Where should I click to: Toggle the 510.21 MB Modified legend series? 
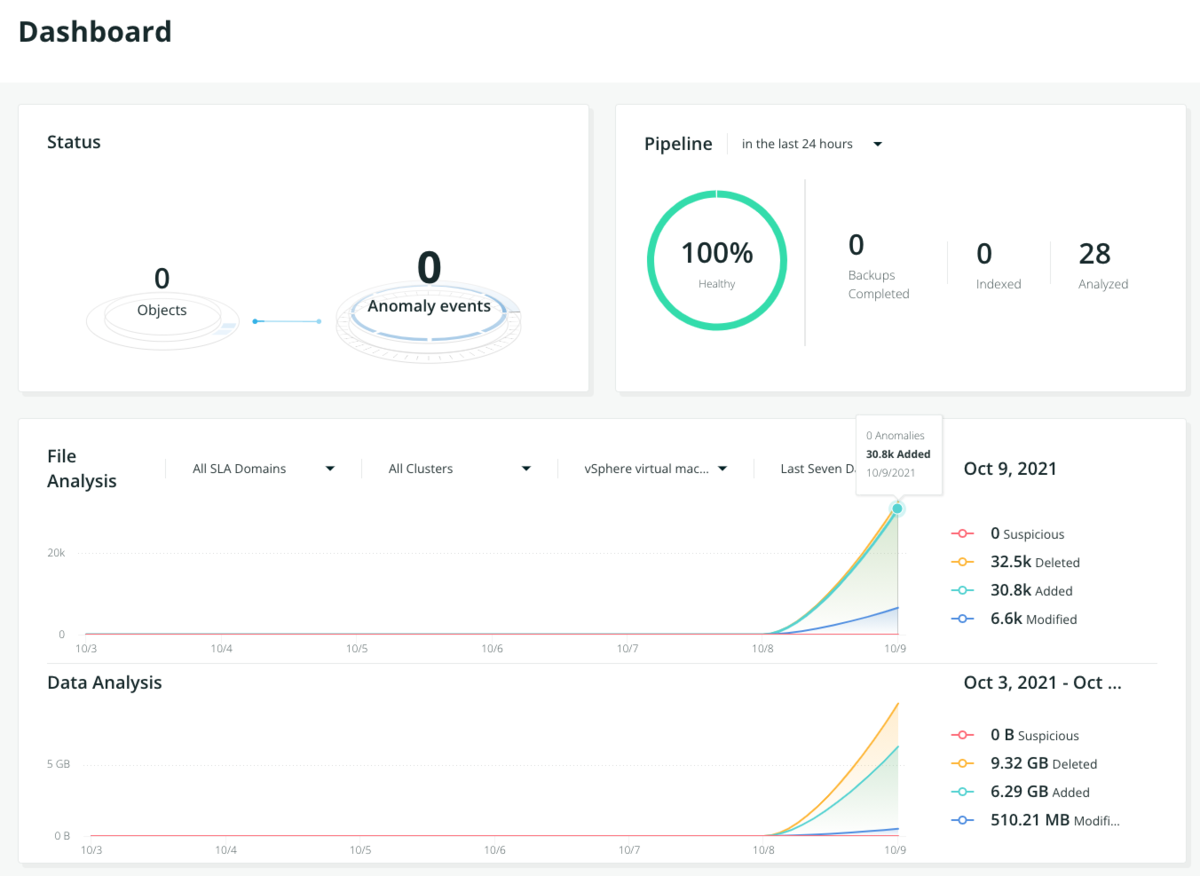(1035, 820)
